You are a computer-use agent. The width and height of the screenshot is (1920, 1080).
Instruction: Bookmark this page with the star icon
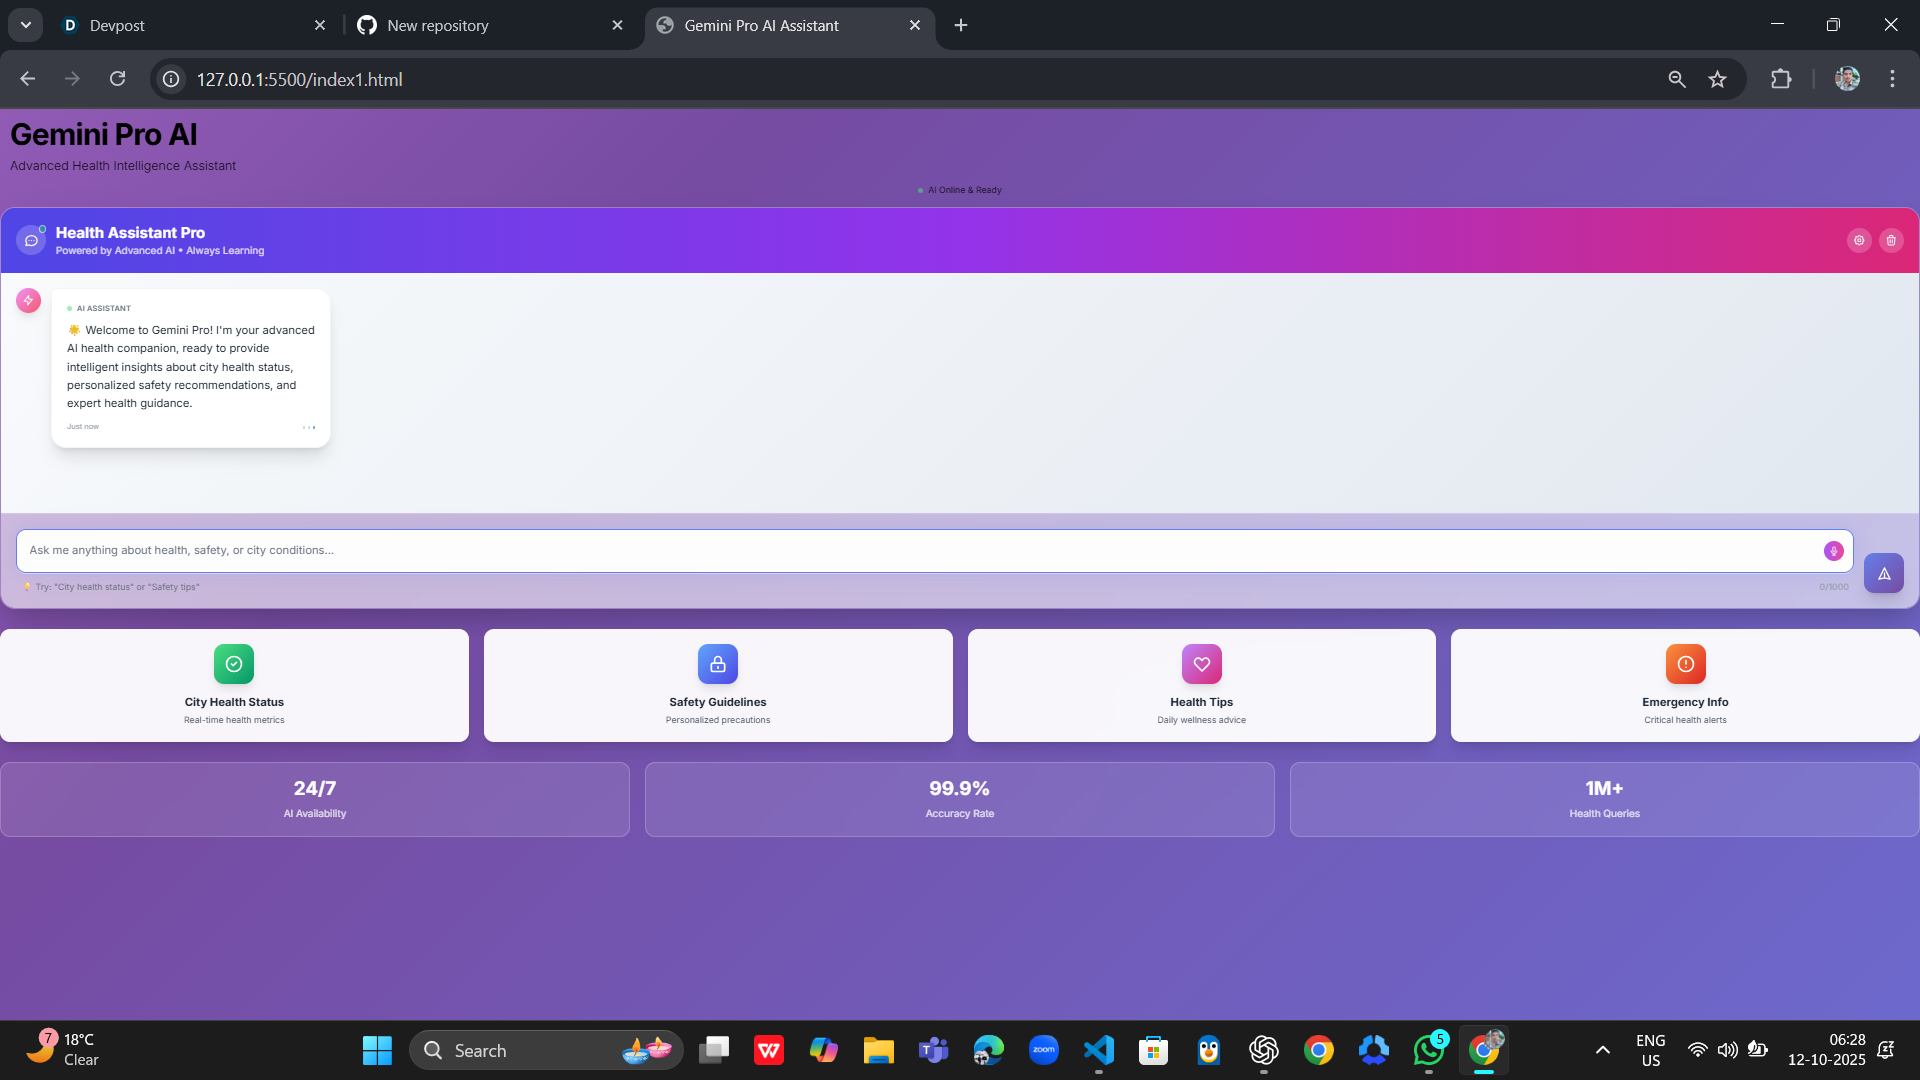coord(1717,80)
